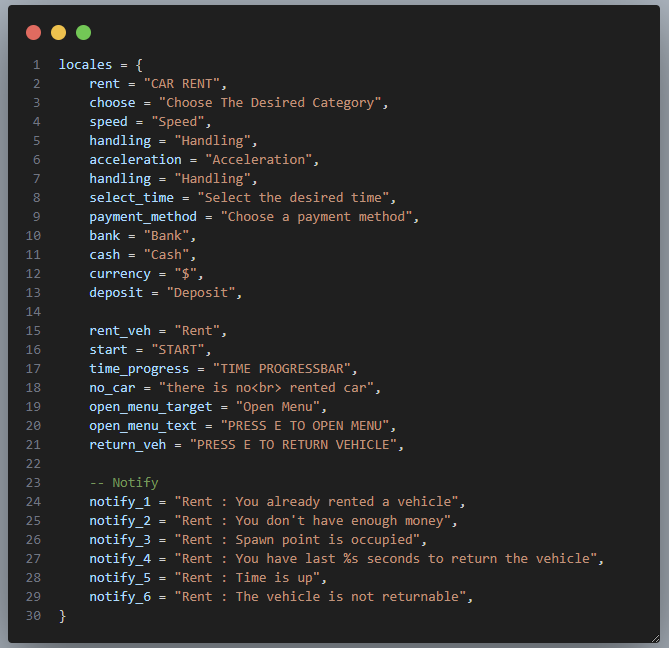
Task: Click the "Choose The Desired Category" string
Action: click(270, 103)
